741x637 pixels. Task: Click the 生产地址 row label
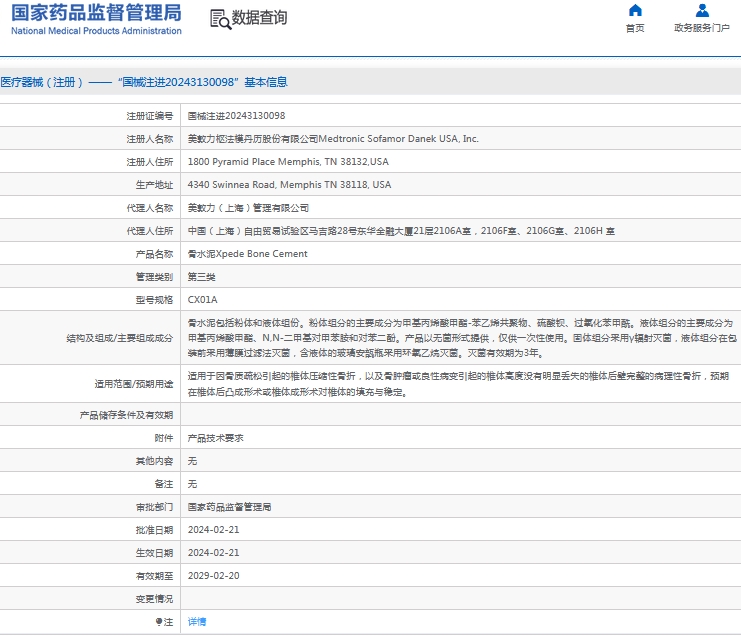(154, 185)
